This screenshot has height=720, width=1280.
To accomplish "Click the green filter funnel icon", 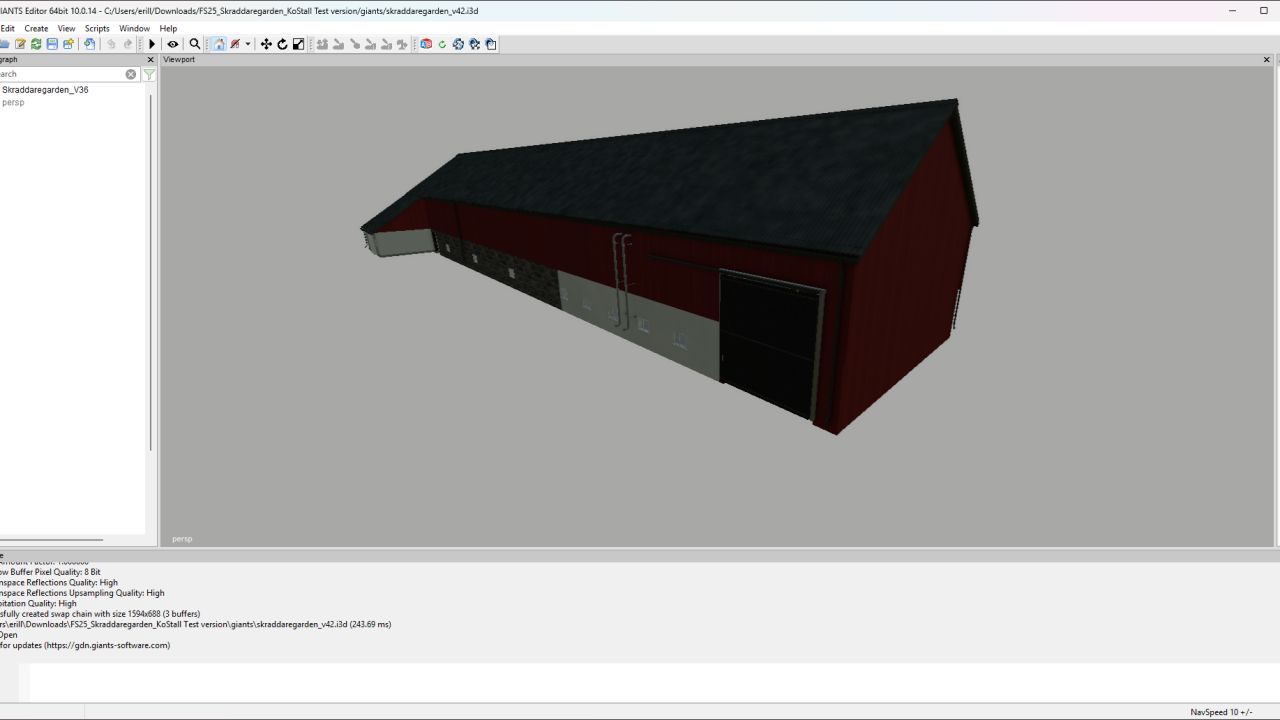I will (149, 74).
